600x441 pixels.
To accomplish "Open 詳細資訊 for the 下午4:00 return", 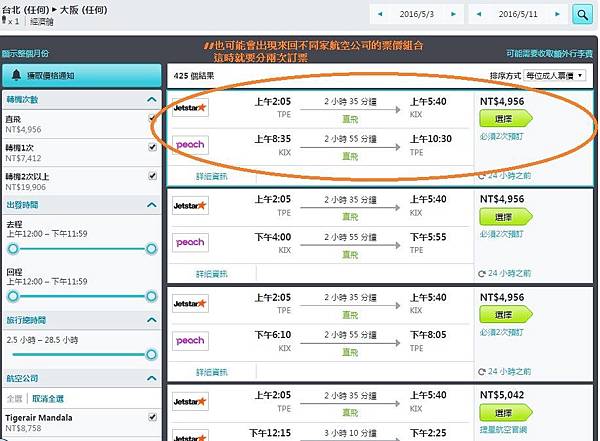I will click(x=212, y=274).
